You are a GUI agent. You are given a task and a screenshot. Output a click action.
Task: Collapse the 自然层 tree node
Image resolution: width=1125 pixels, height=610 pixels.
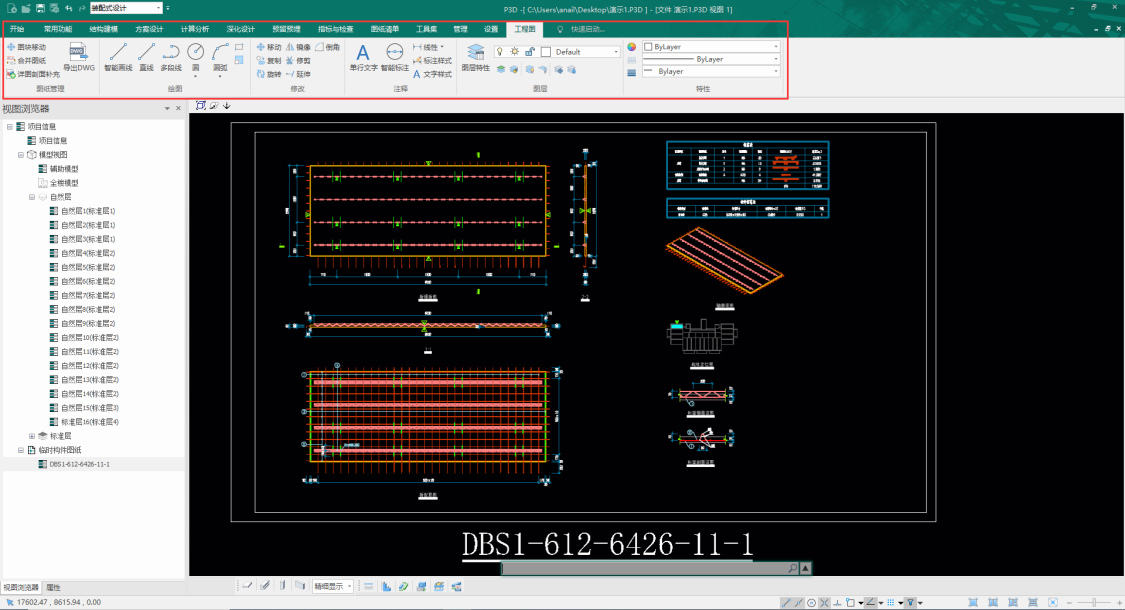[x=32, y=197]
